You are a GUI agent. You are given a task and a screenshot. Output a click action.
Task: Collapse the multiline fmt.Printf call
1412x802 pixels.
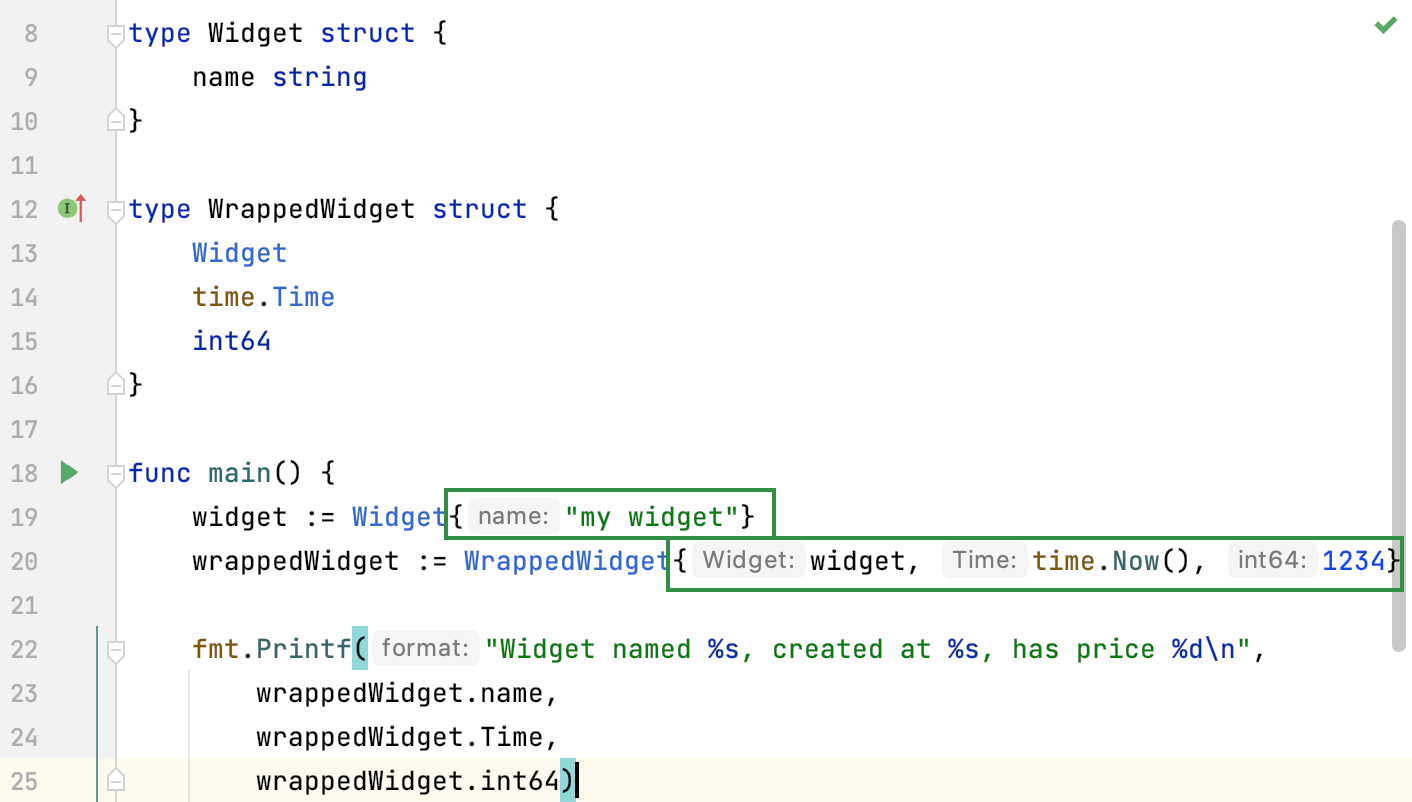[x=116, y=648]
